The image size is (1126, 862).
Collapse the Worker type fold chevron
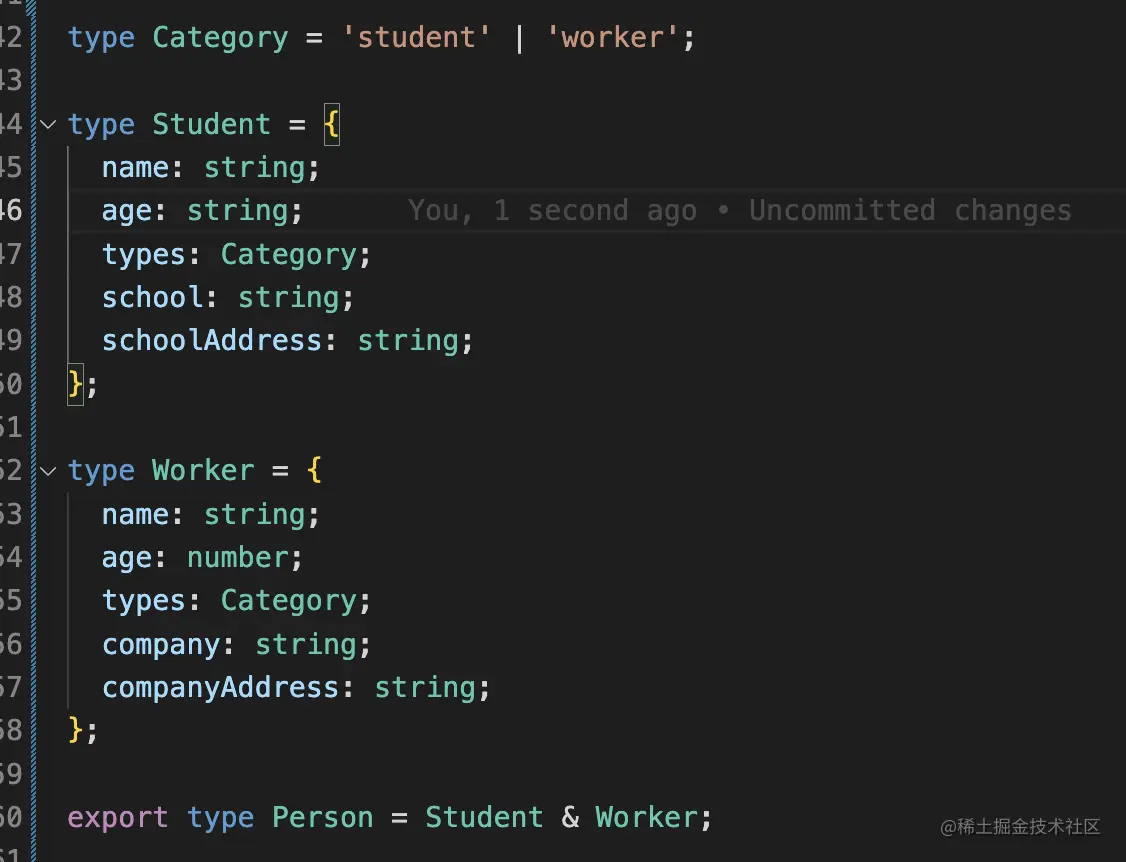click(x=48, y=471)
